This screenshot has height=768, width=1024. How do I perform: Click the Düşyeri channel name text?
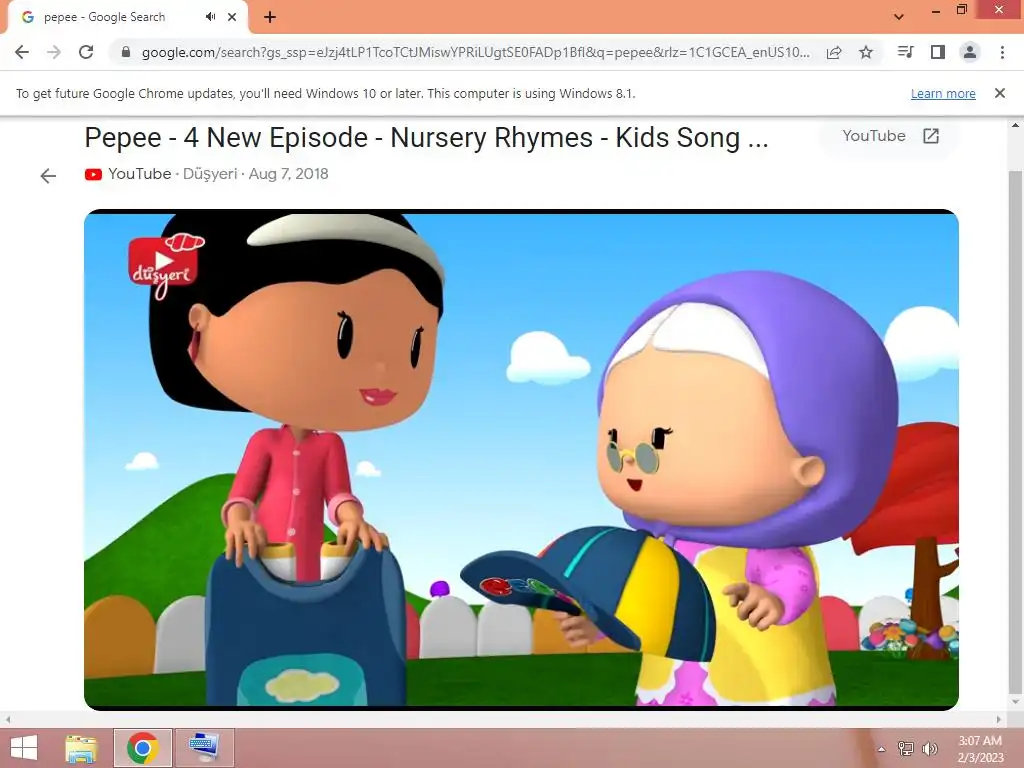point(210,174)
